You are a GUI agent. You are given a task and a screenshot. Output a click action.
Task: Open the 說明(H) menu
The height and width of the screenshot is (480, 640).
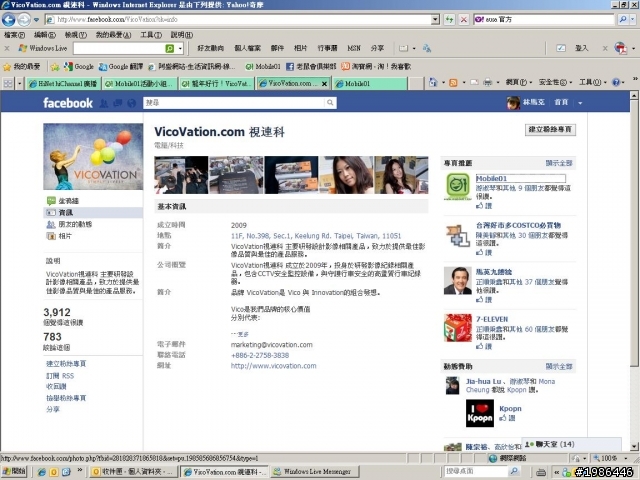pyautogui.click(x=182, y=35)
